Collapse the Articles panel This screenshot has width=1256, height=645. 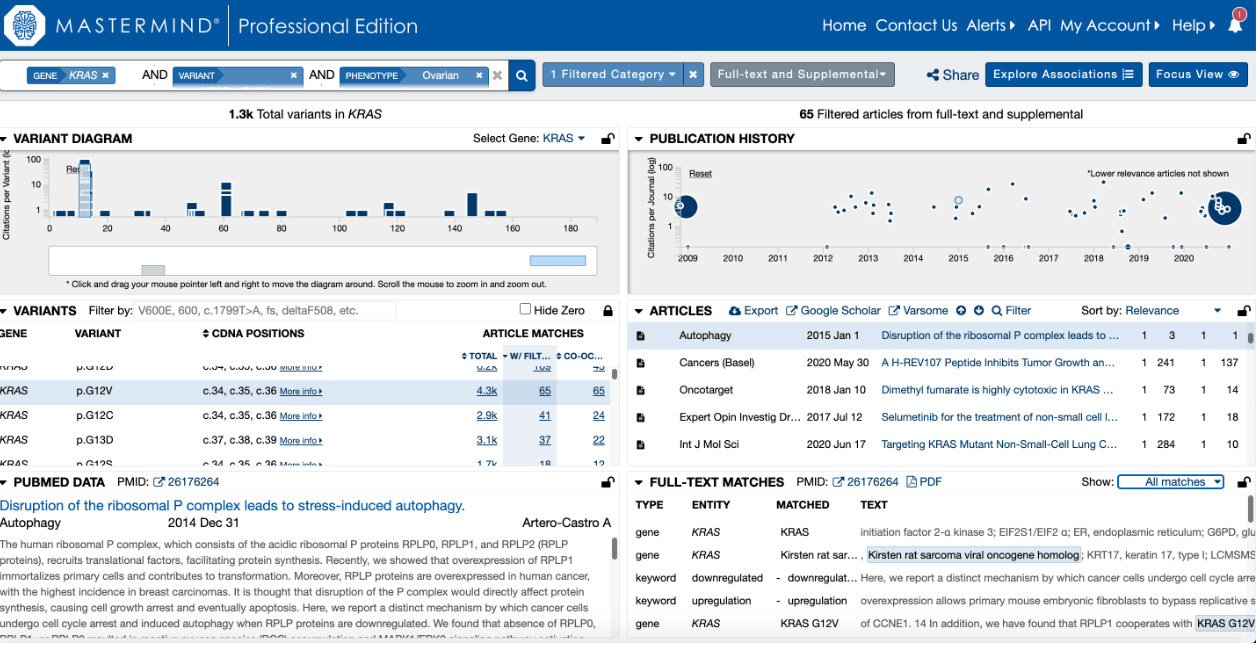639,311
